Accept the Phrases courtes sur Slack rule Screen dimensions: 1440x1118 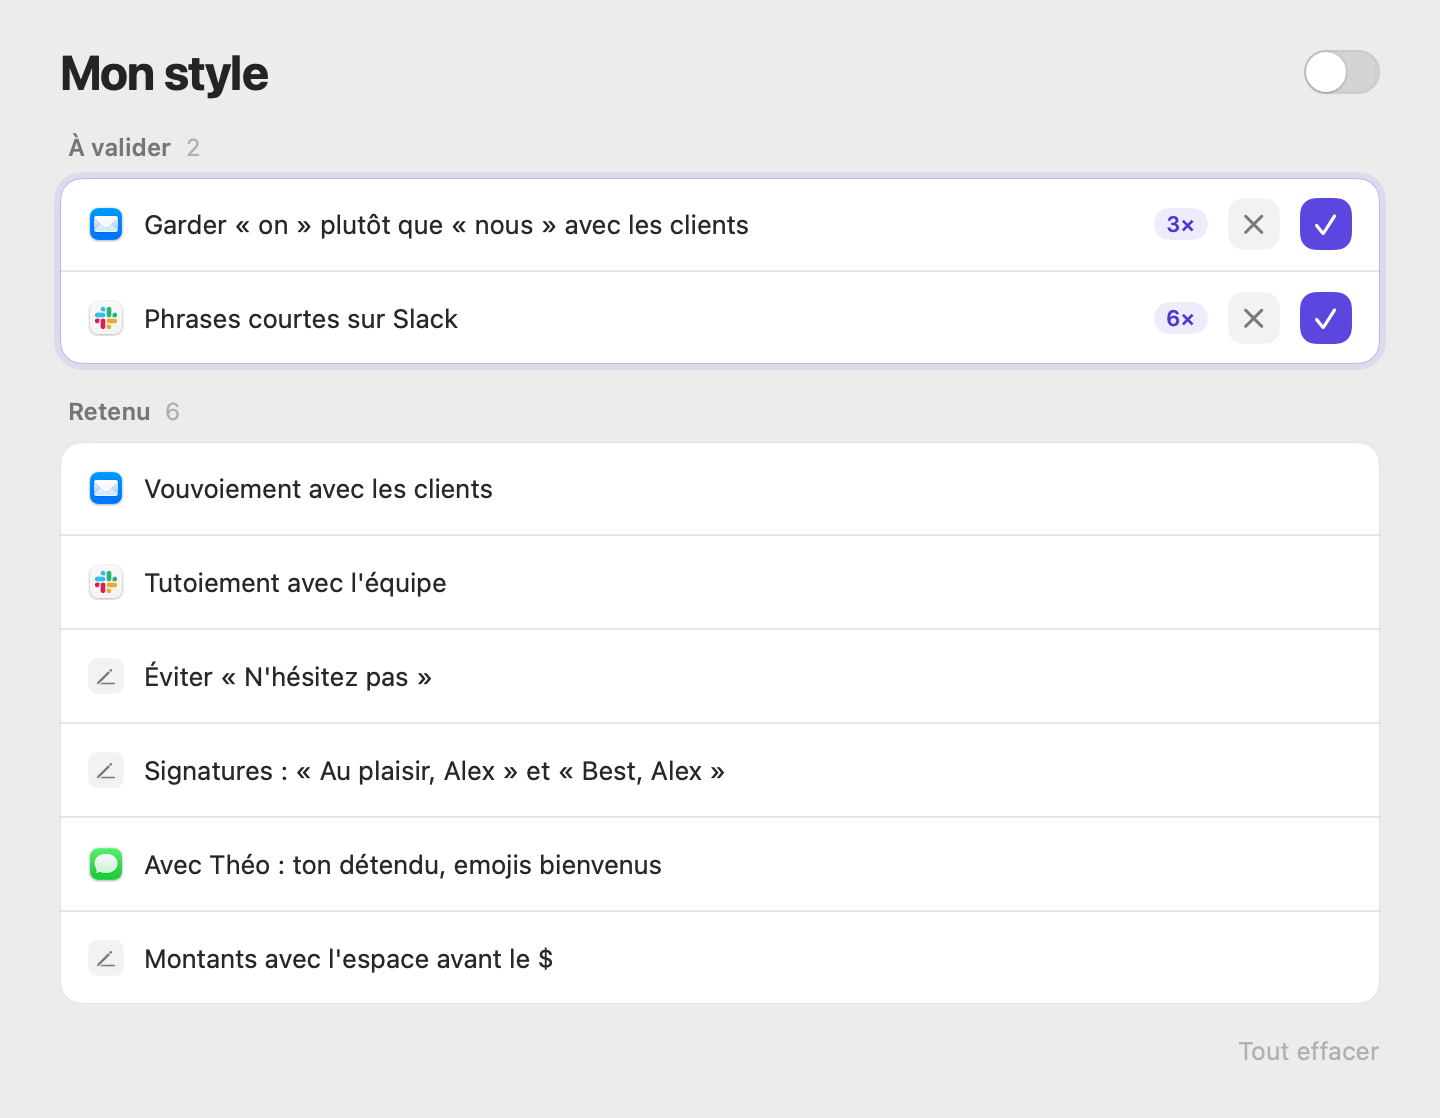(1325, 318)
